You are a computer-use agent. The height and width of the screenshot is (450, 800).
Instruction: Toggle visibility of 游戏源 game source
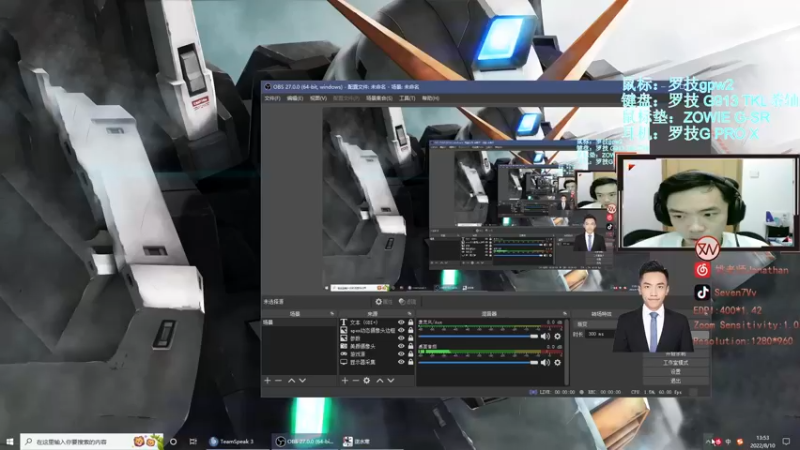point(401,354)
